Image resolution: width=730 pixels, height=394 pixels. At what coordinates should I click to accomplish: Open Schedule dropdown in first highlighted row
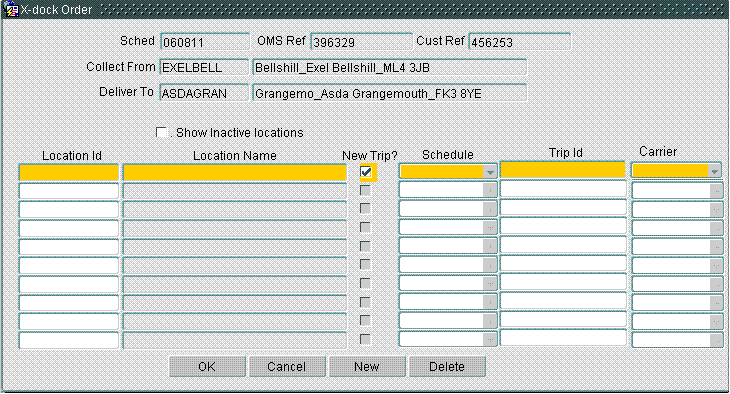[x=490, y=172]
